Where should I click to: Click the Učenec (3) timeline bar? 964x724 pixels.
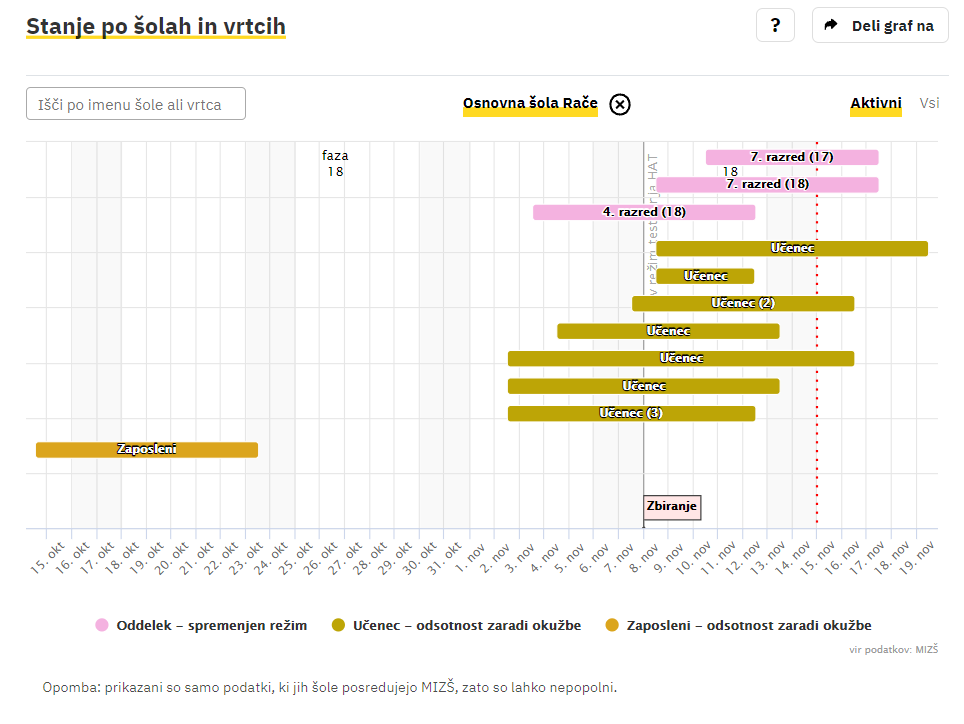630,413
